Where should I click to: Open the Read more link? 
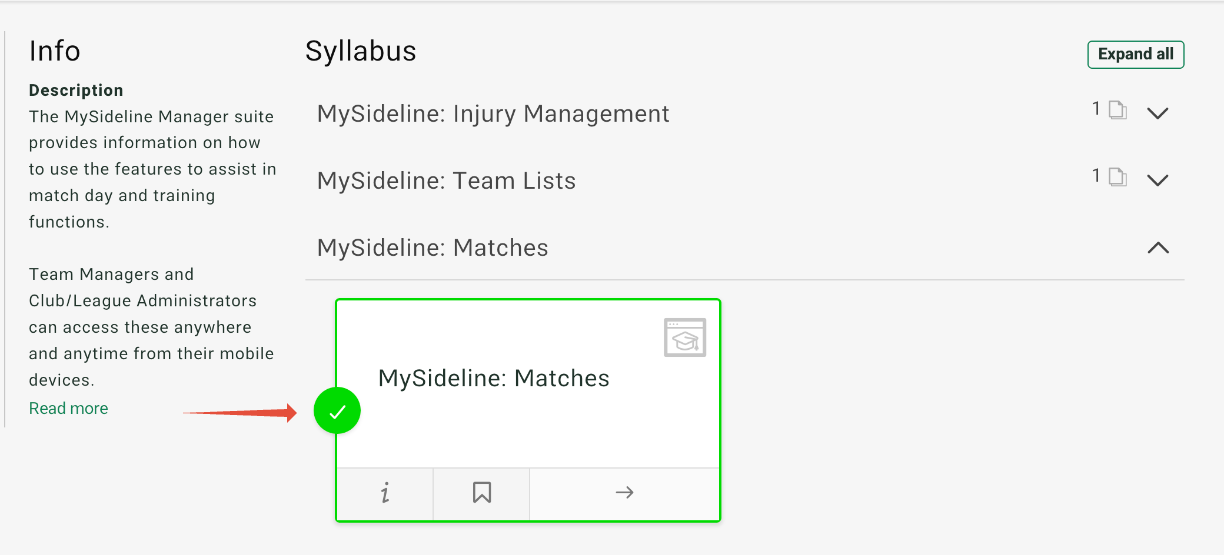point(68,408)
